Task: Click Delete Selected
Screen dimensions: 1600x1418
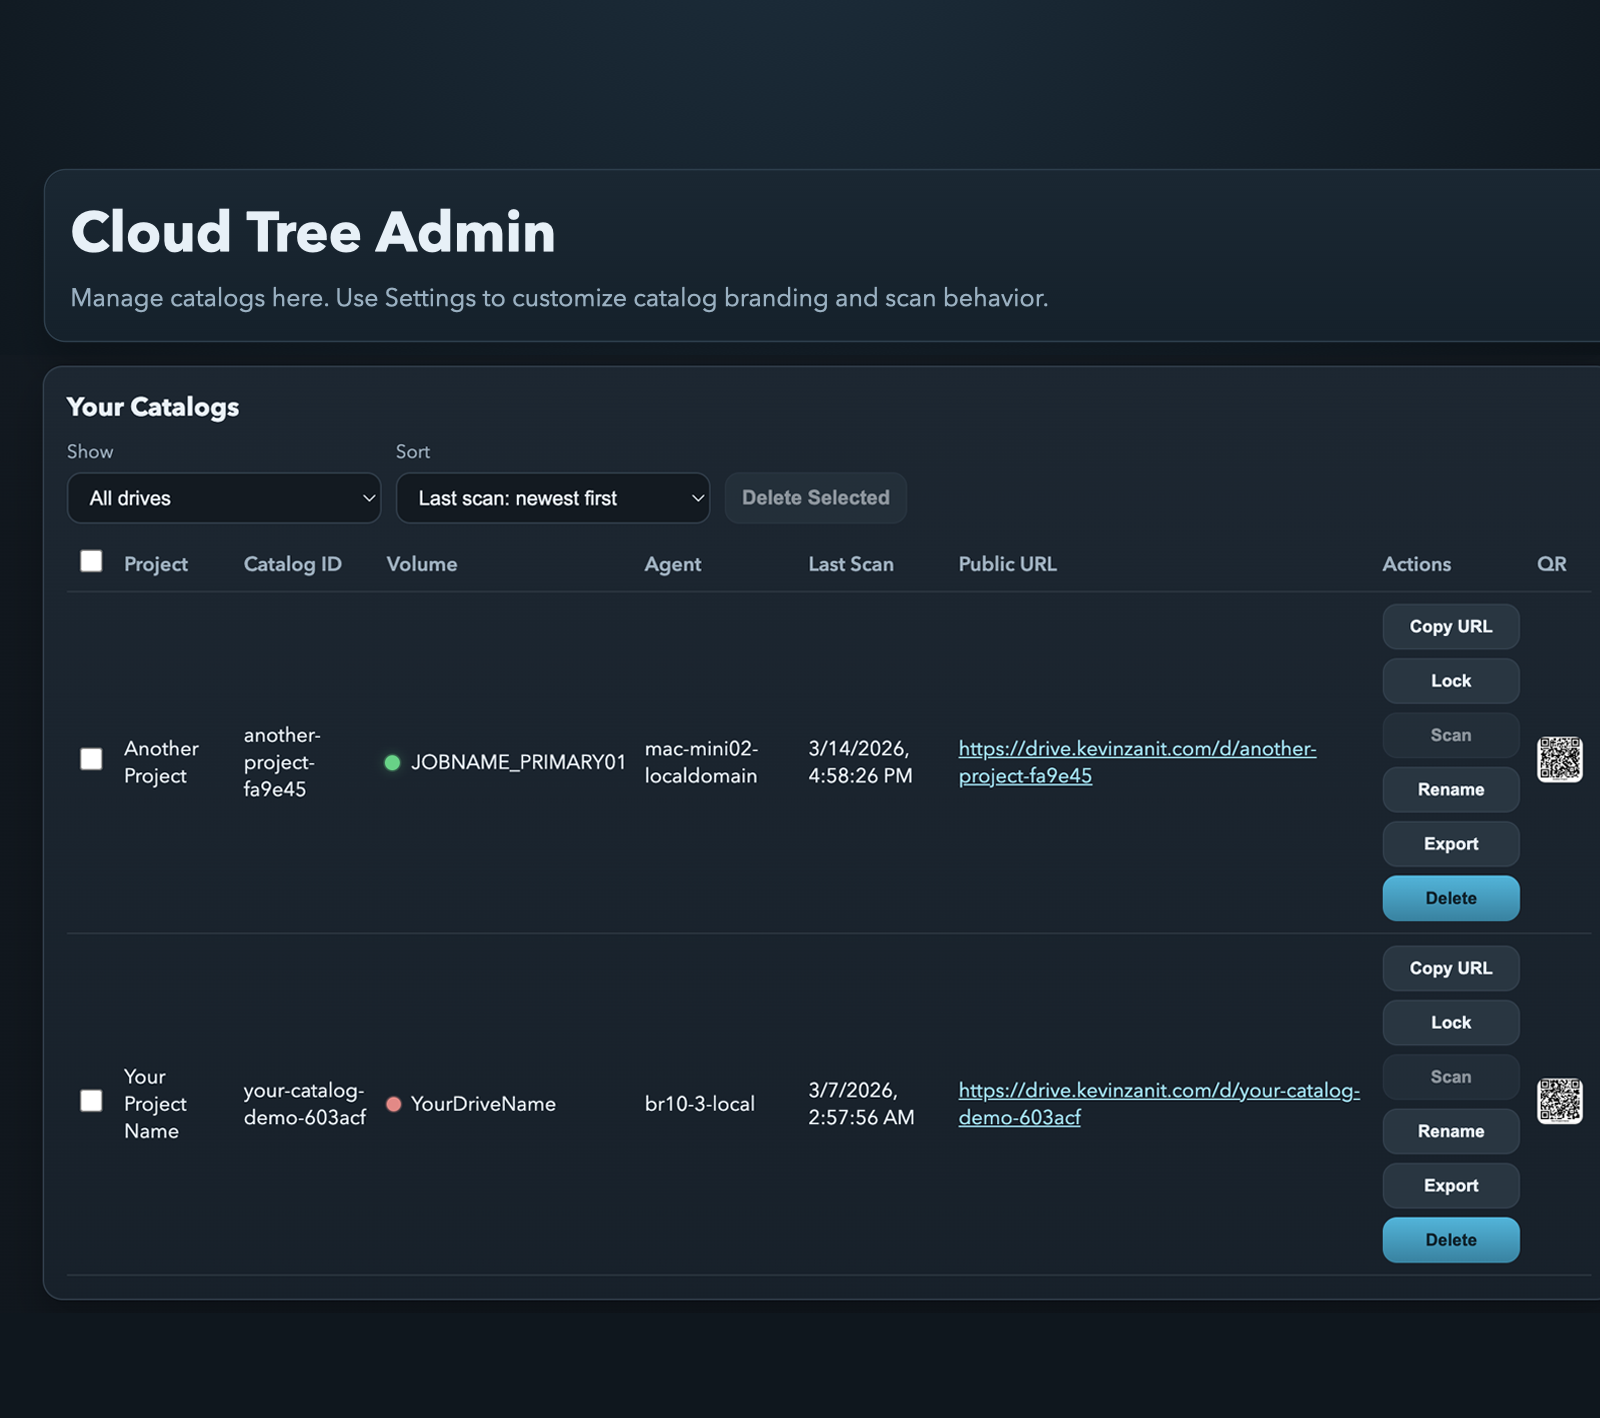Action: pyautogui.click(x=815, y=498)
